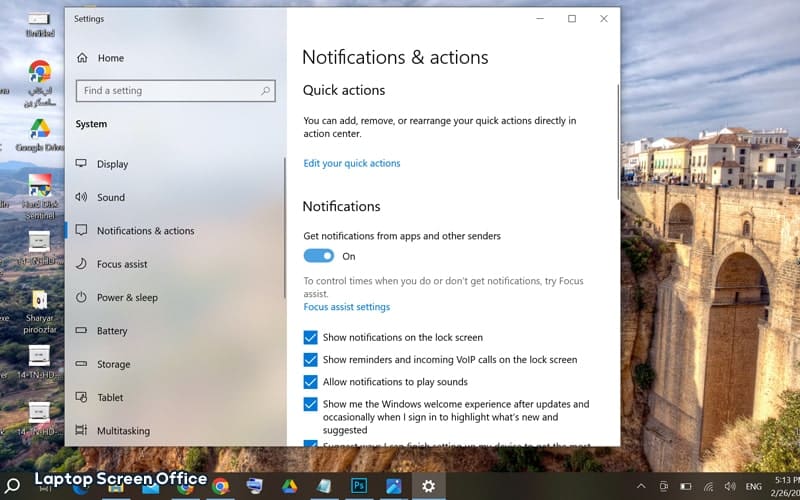Open the notebook app icon beside Photoshop

tap(324, 486)
